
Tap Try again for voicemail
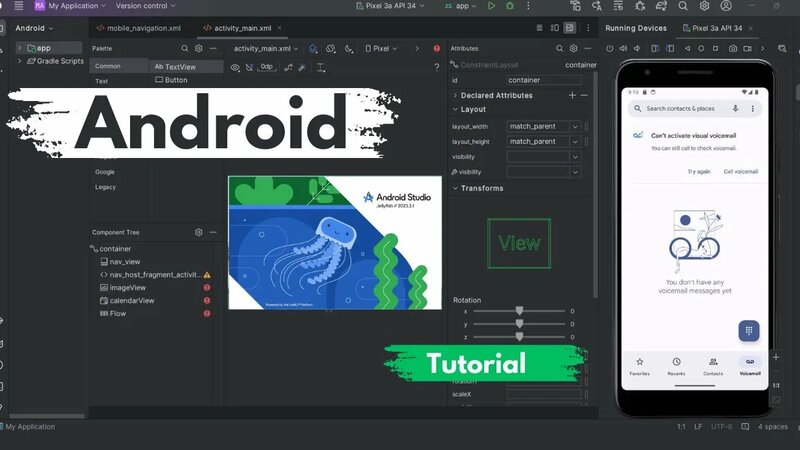coord(699,171)
